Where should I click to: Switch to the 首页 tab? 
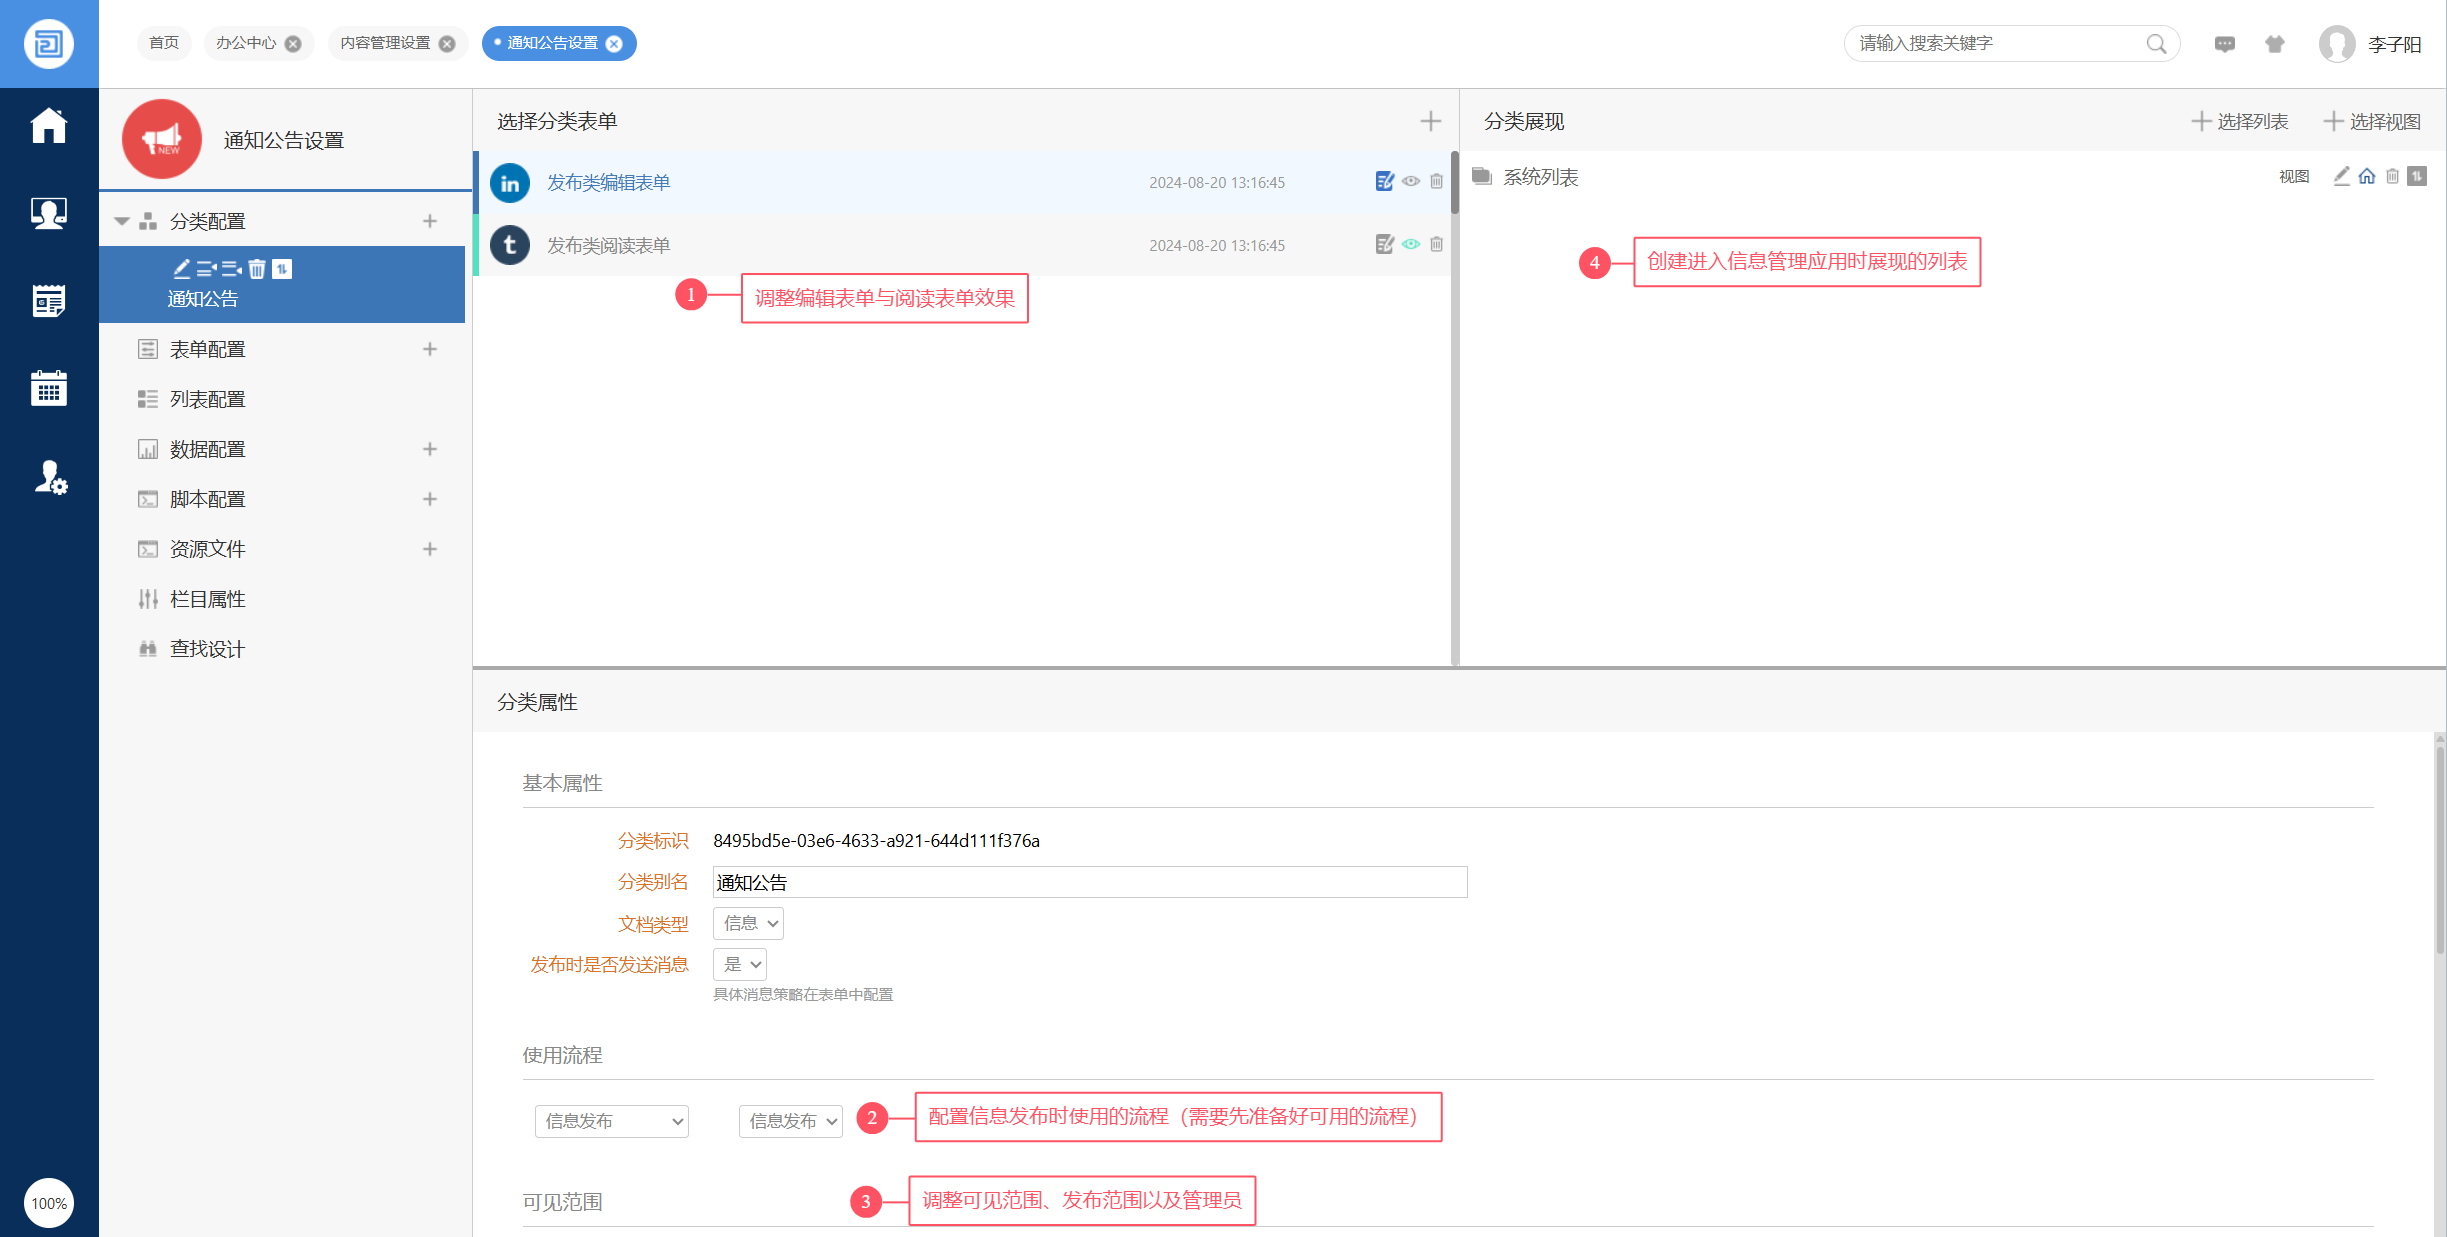(x=164, y=43)
